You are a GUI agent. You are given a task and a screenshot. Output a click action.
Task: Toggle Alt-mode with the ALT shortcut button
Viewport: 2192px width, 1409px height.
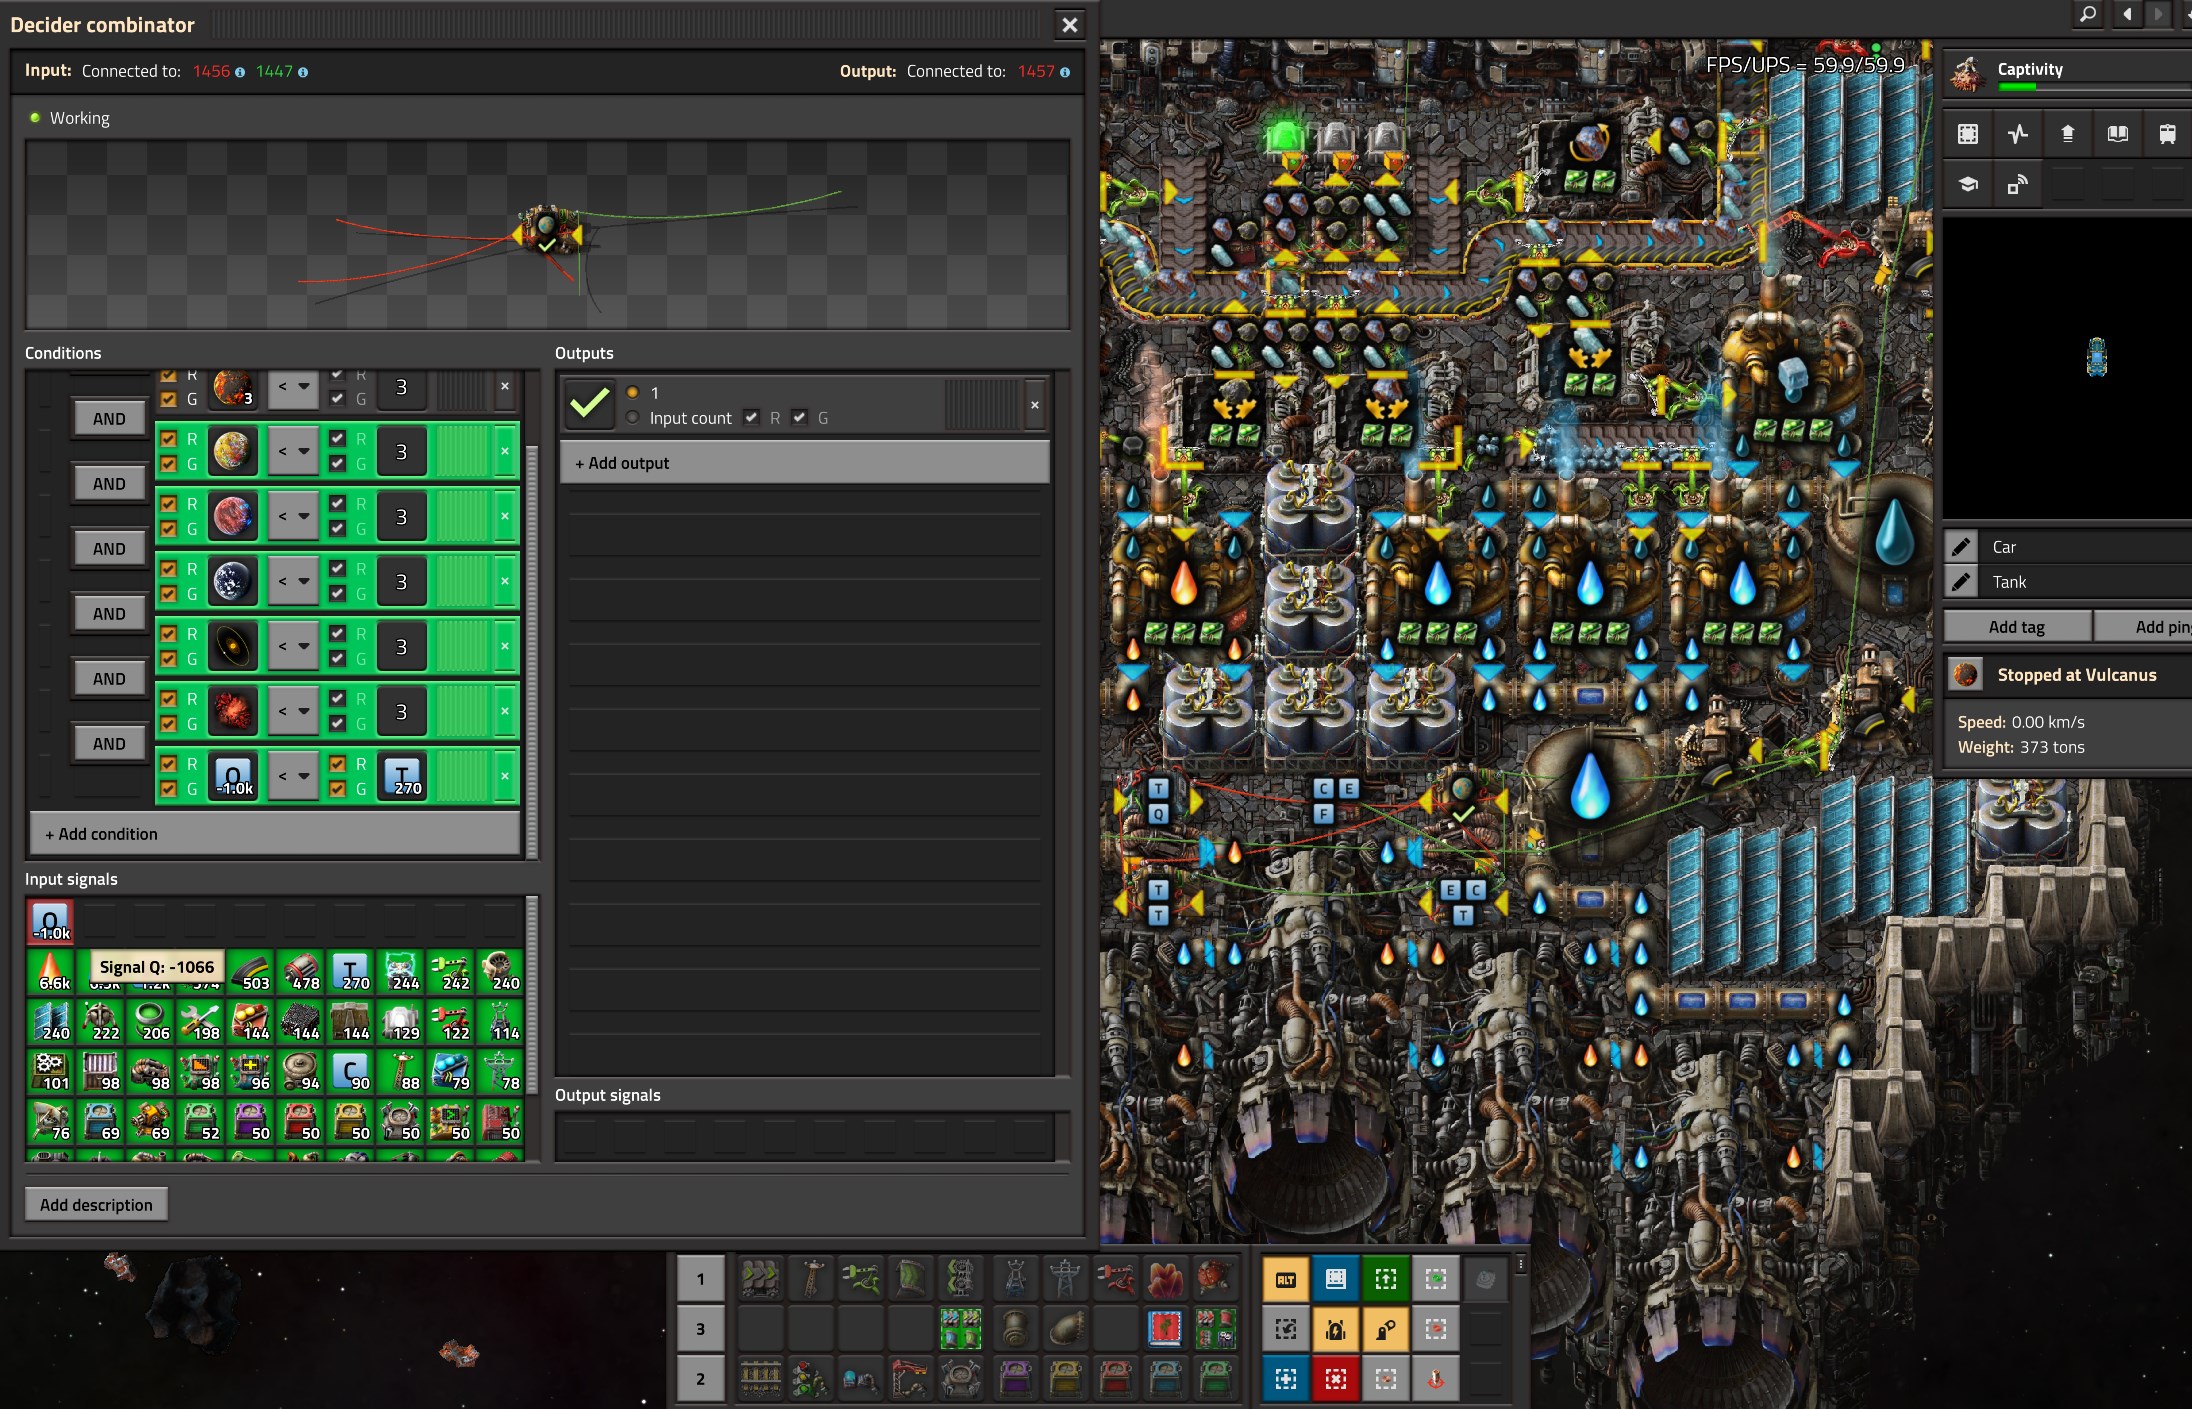[x=1286, y=1279]
